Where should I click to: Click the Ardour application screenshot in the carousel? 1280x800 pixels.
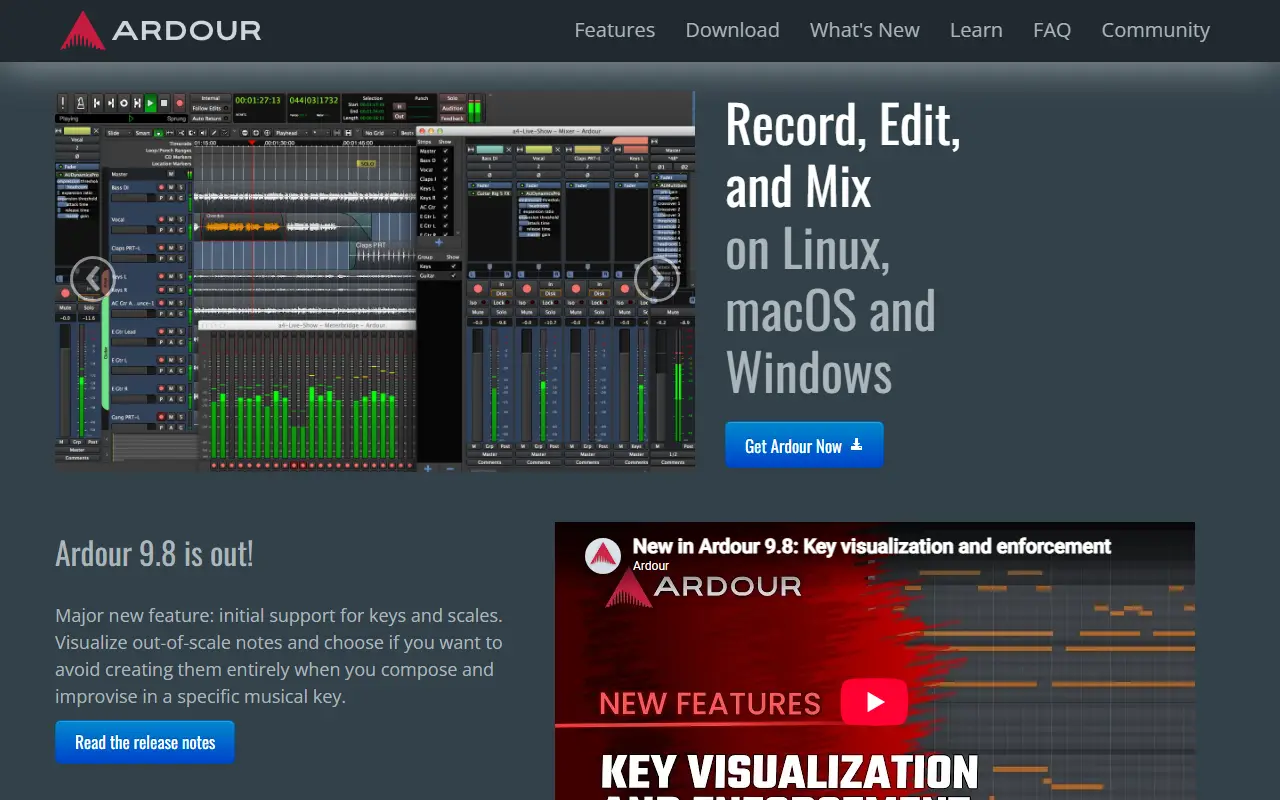[x=375, y=281]
